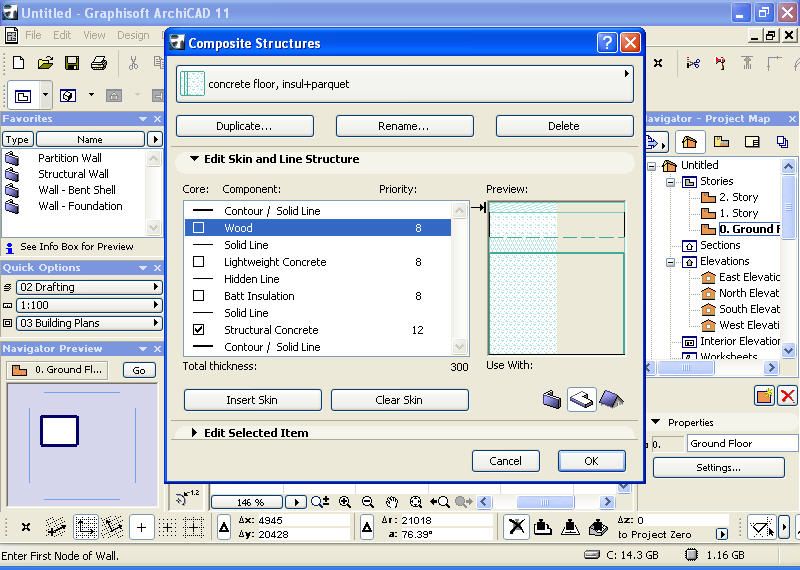
Task: Select Structural Wall favorite
Action: coord(73,174)
